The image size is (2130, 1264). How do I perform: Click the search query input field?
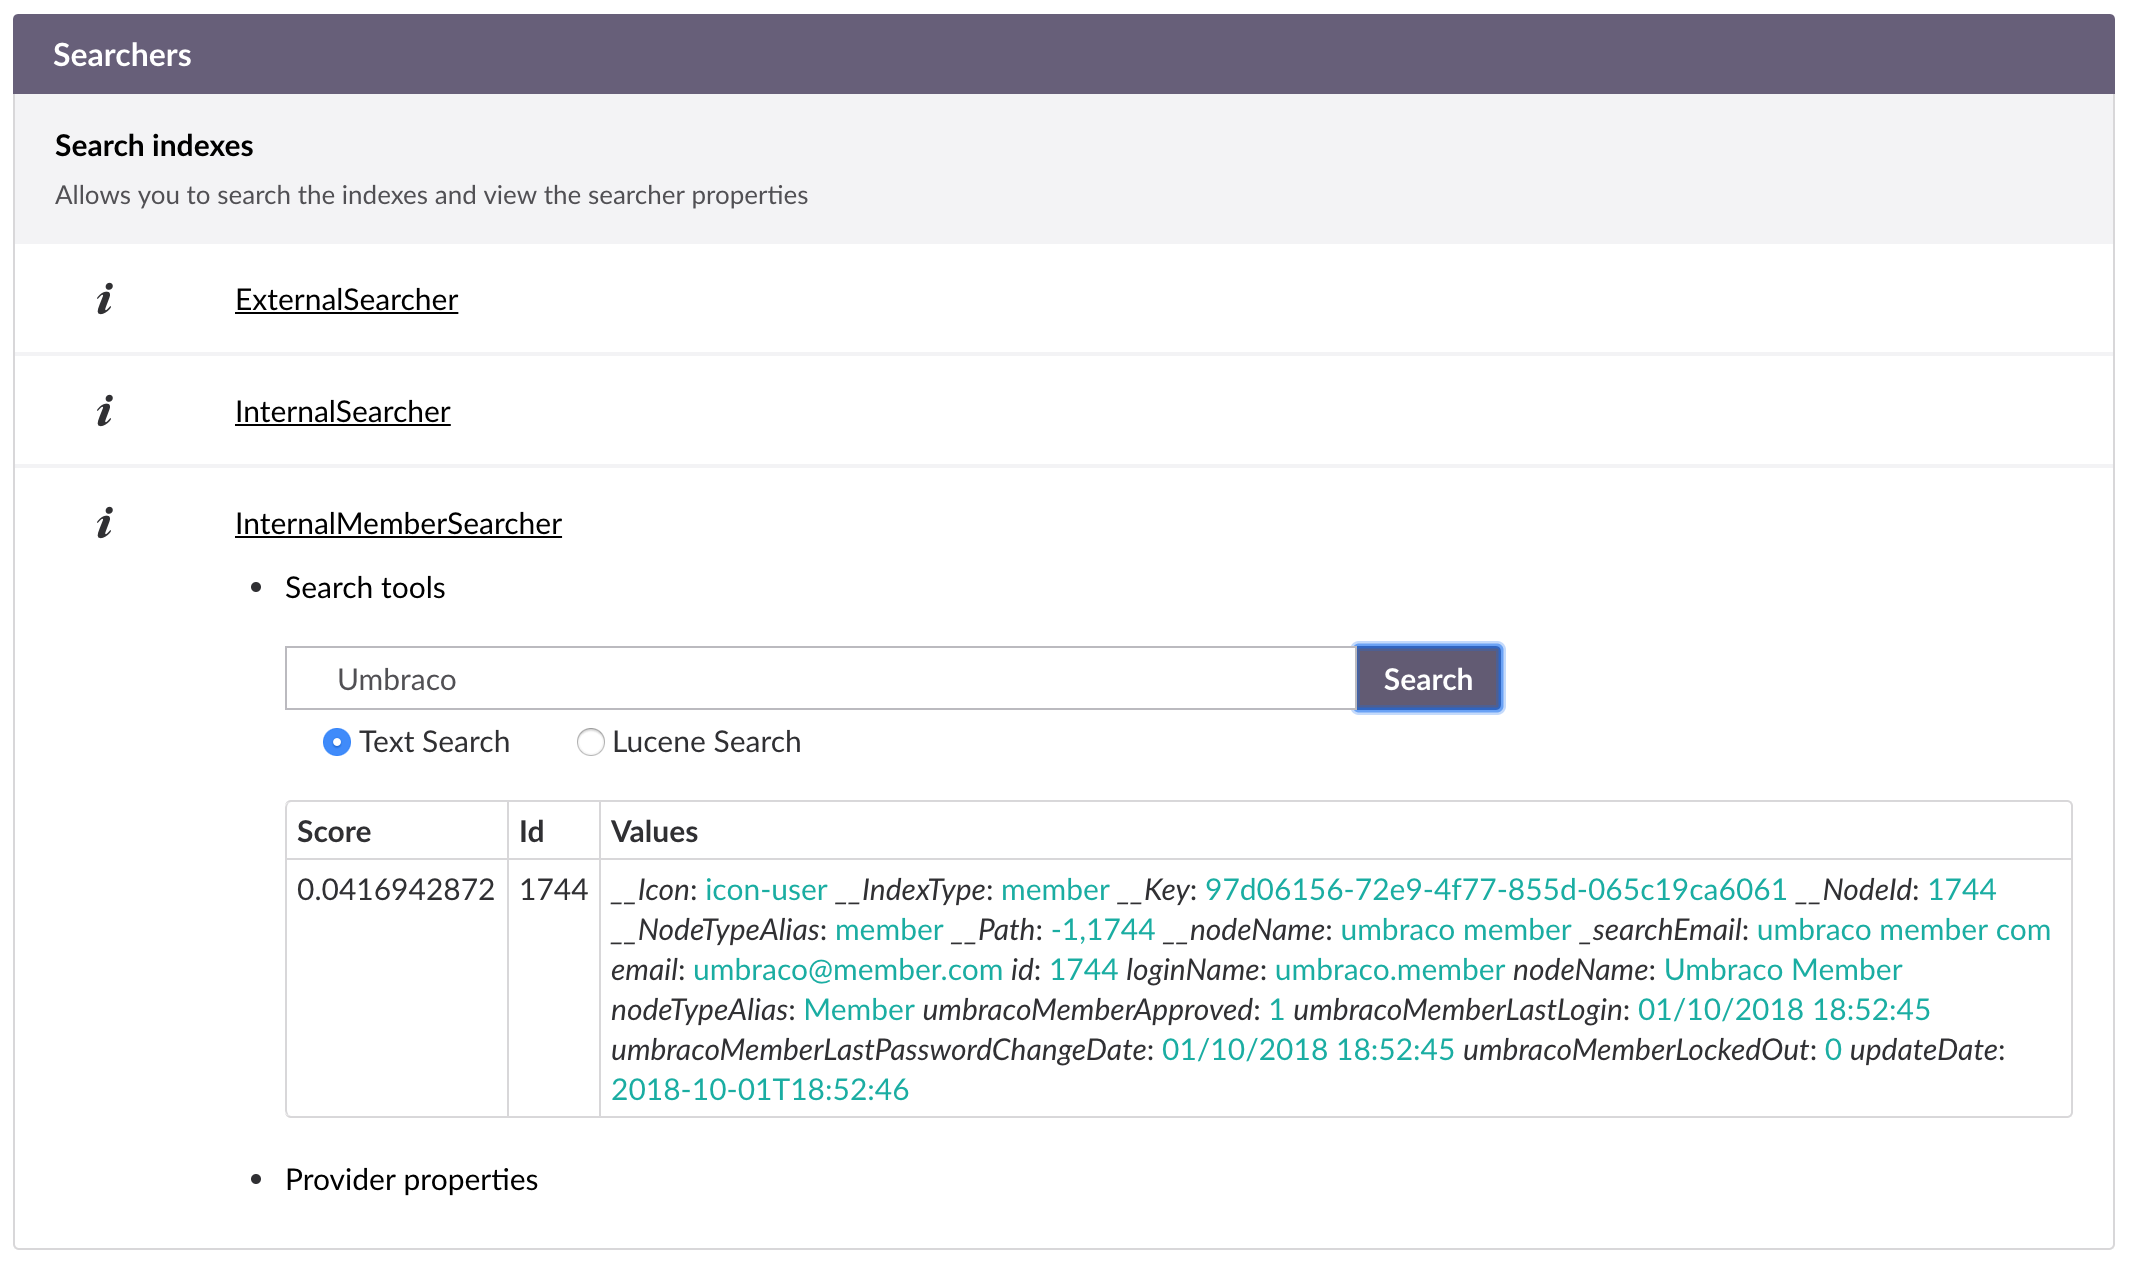click(x=820, y=679)
